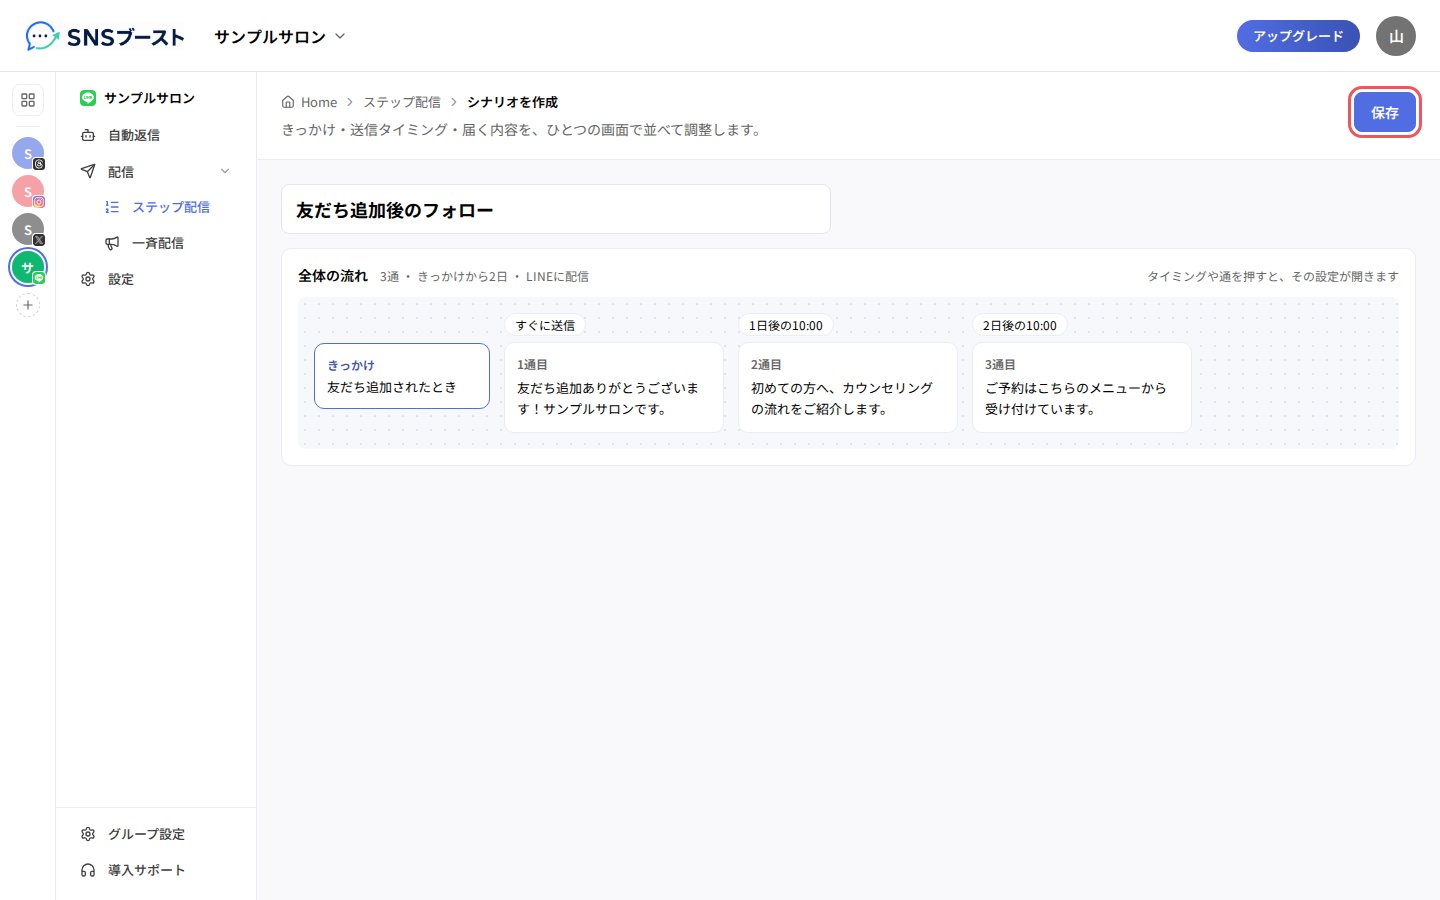Click the scenario name field 友だち追加後のフォロー

pyautogui.click(x=556, y=209)
